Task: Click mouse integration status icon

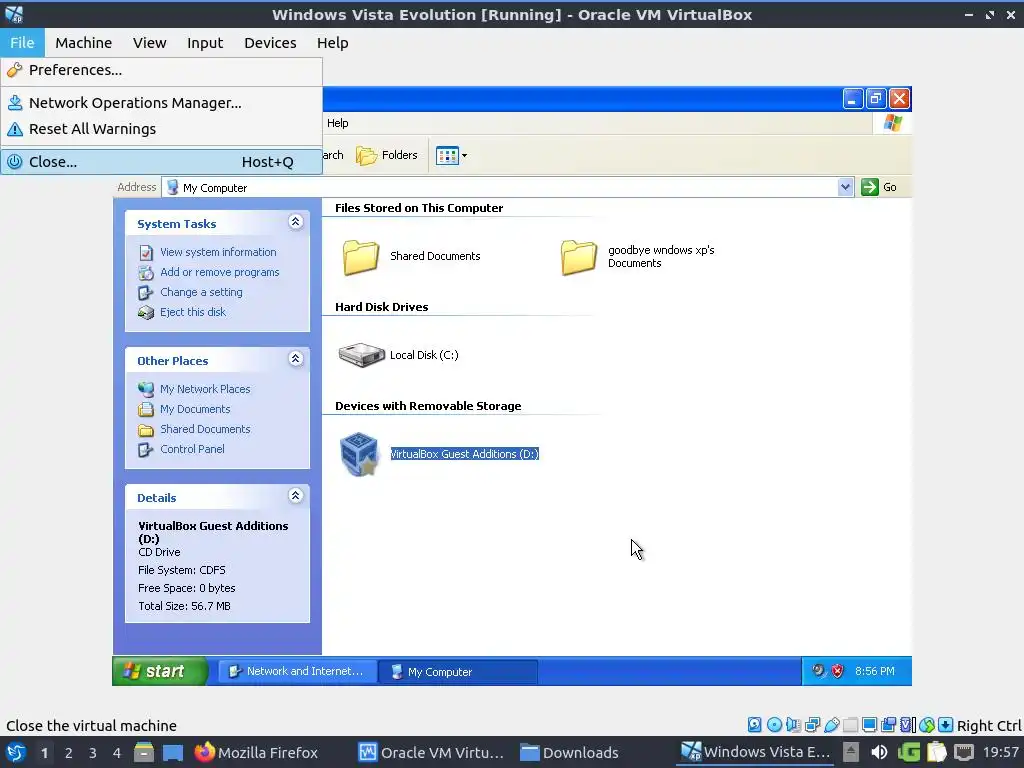Action: click(x=926, y=725)
